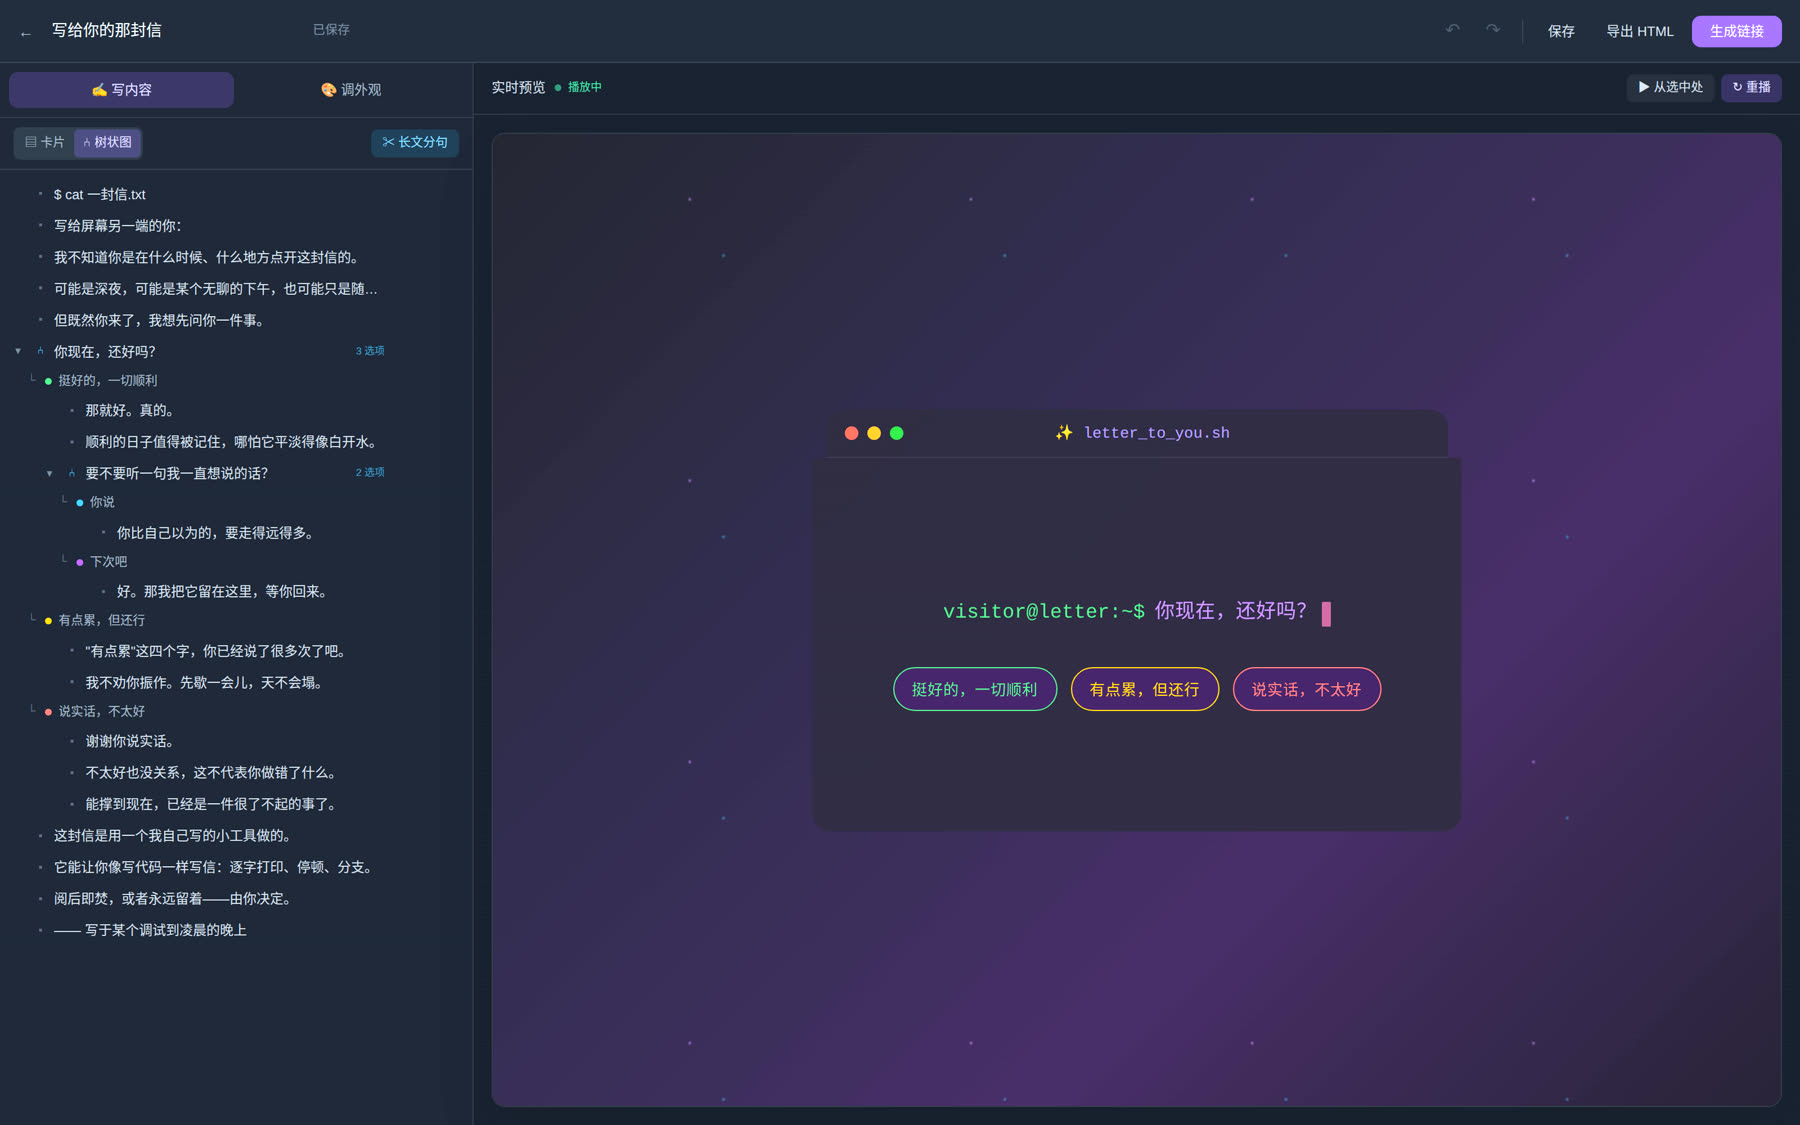Open the 写内容 tab

coord(122,90)
